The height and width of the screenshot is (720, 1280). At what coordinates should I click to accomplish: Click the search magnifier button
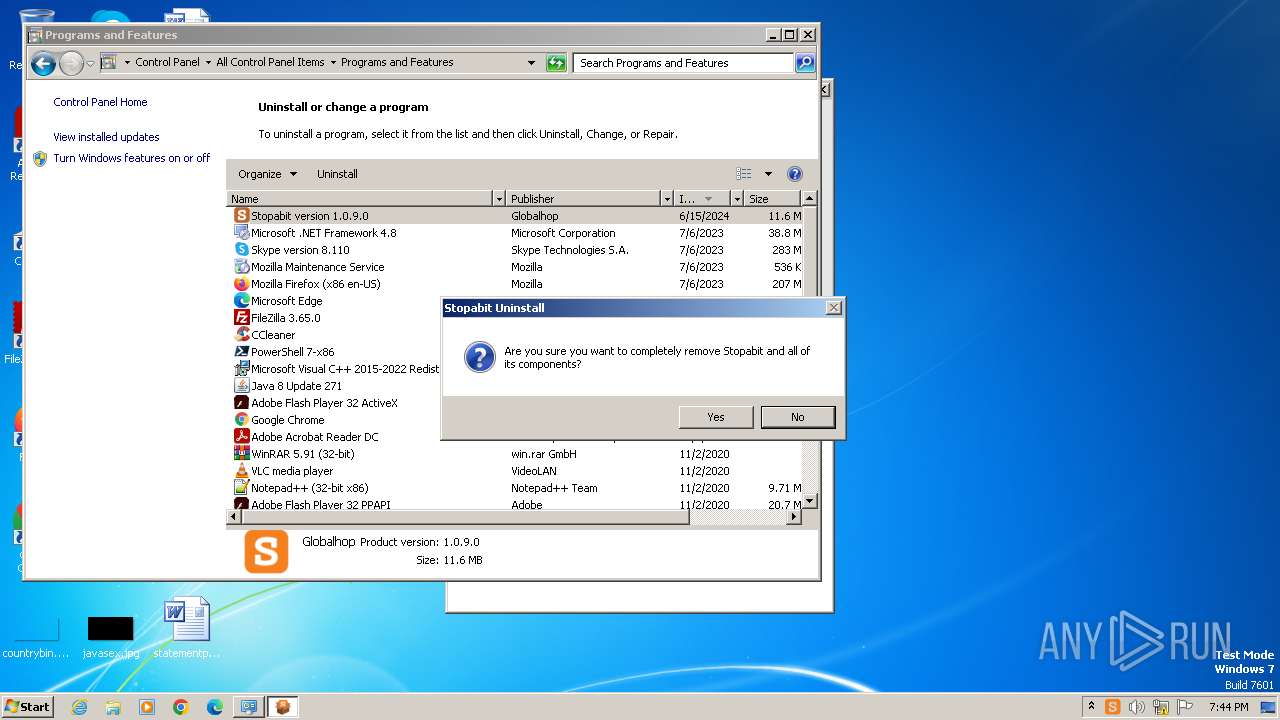(x=805, y=63)
